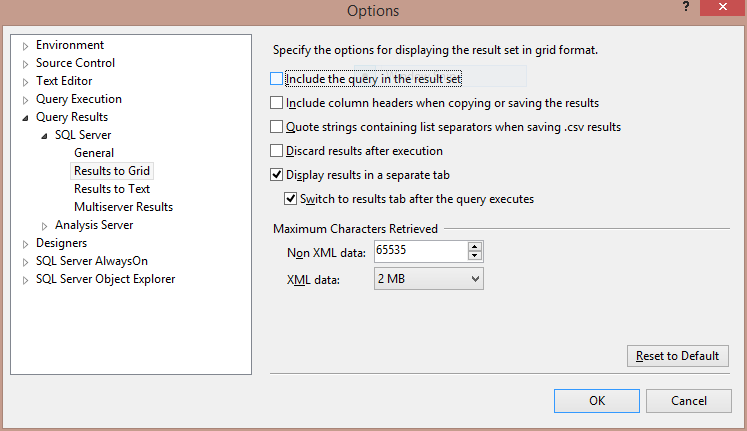Viewport: 747px width, 431px height.
Task: Expand the Environment tree node
Action: (26, 46)
